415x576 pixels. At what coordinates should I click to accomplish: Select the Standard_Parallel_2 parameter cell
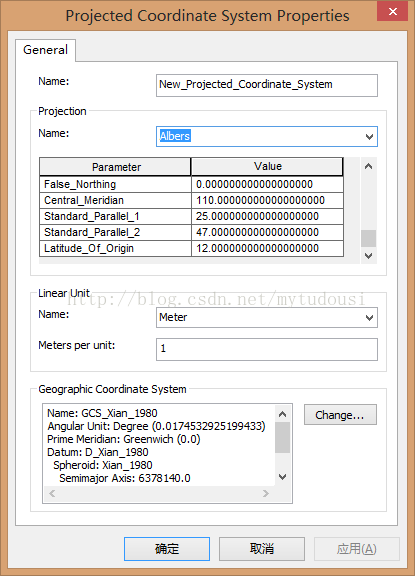coord(115,233)
